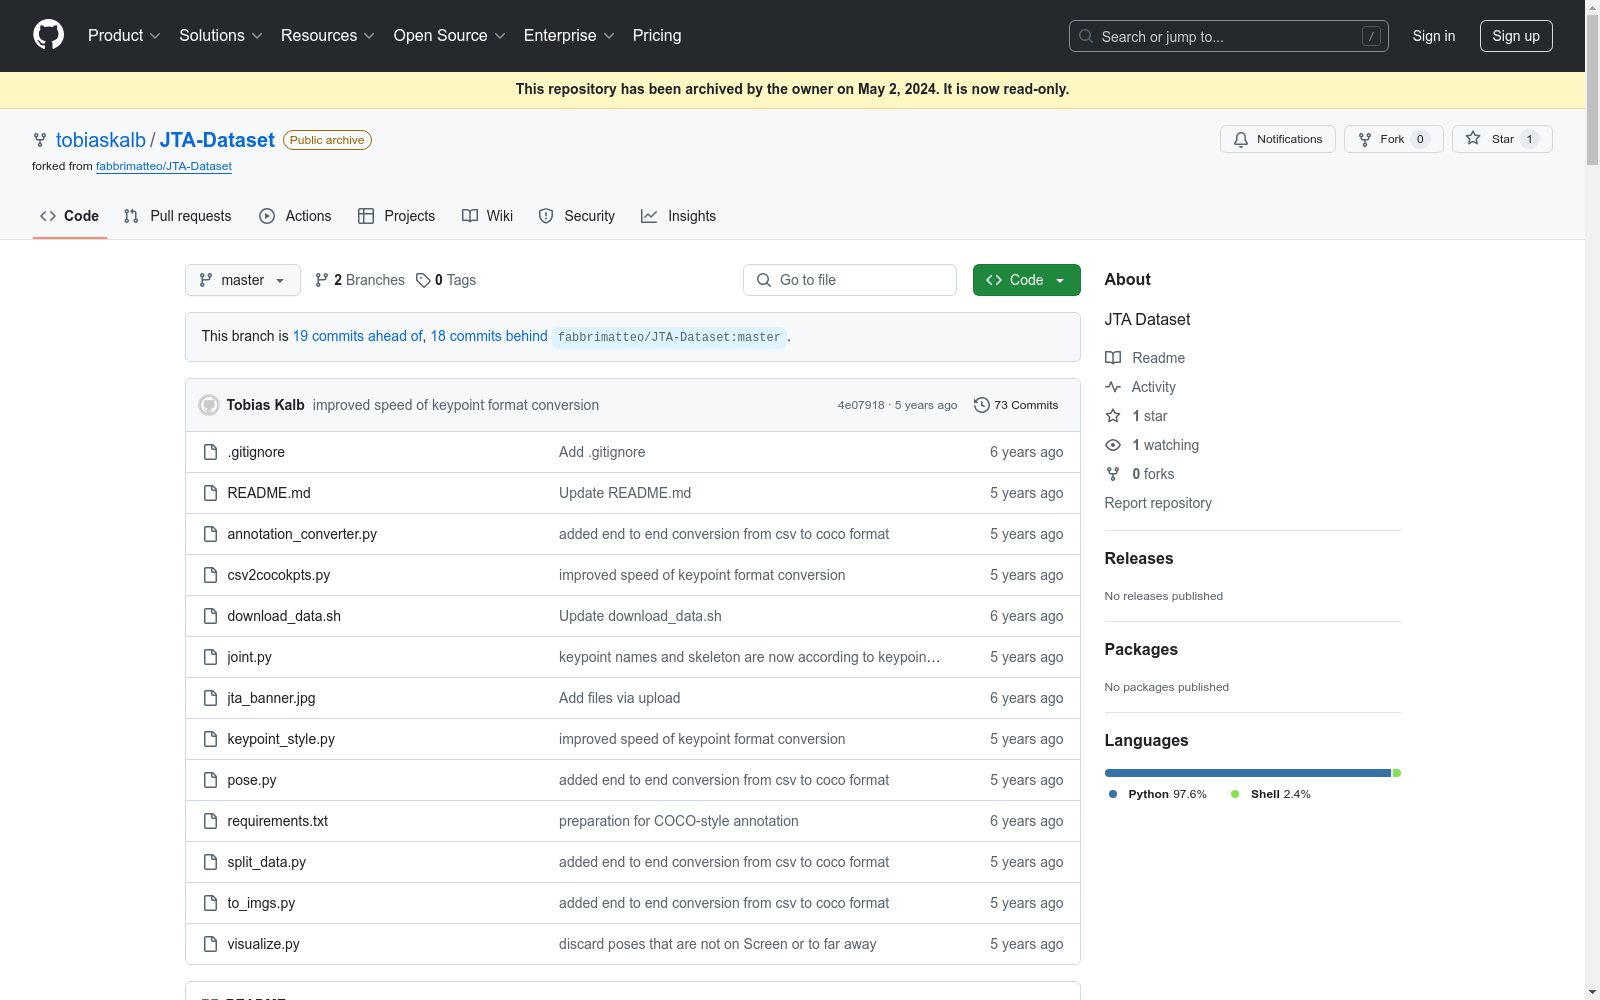
Task: Click the branch icon beside 2 Branches
Action: click(x=322, y=280)
